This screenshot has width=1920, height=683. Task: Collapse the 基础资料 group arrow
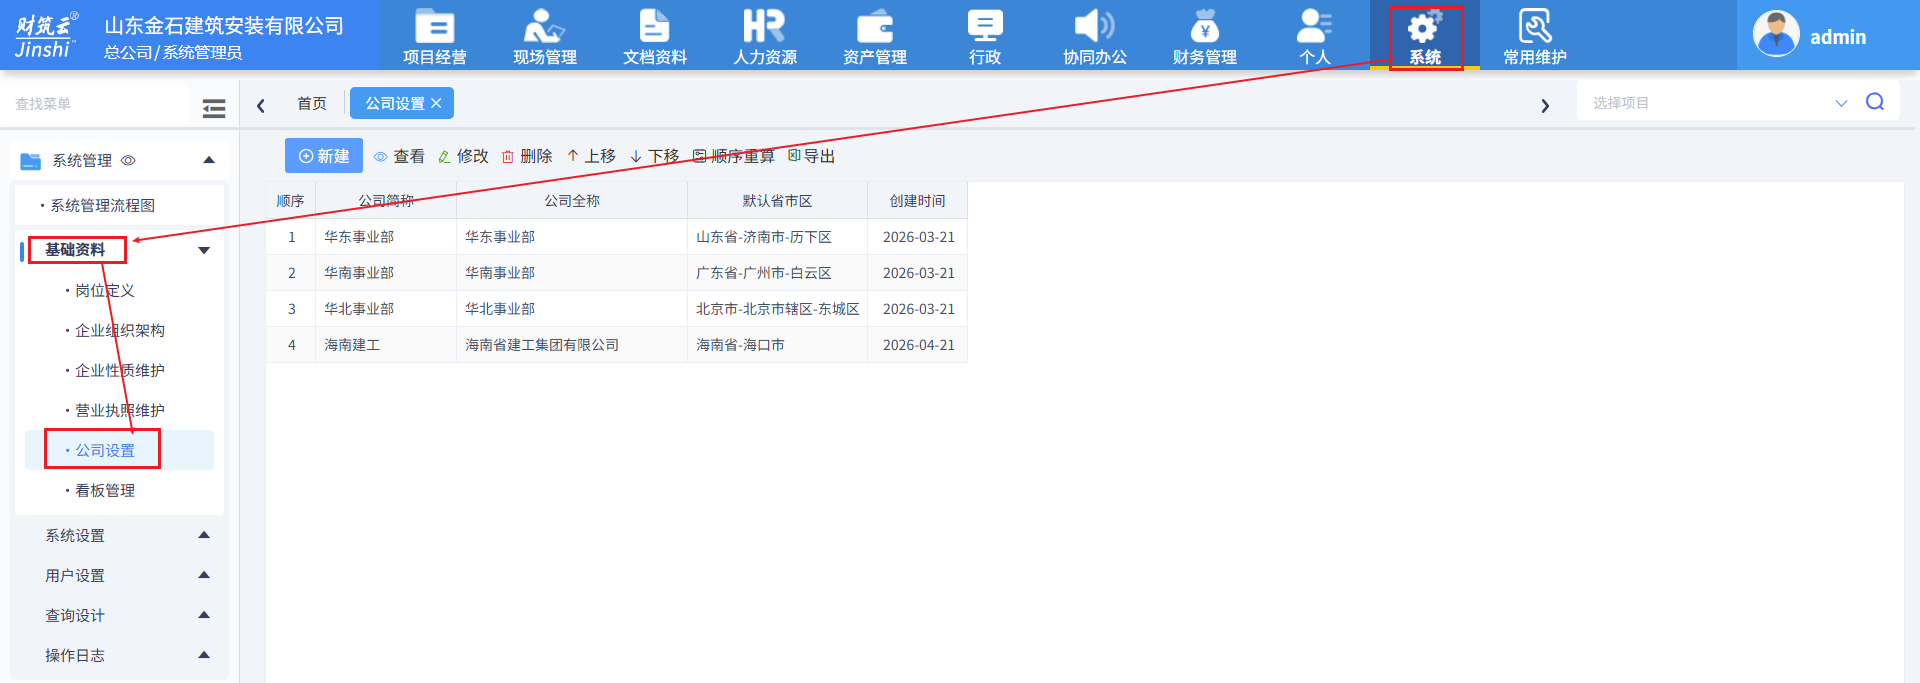[204, 250]
